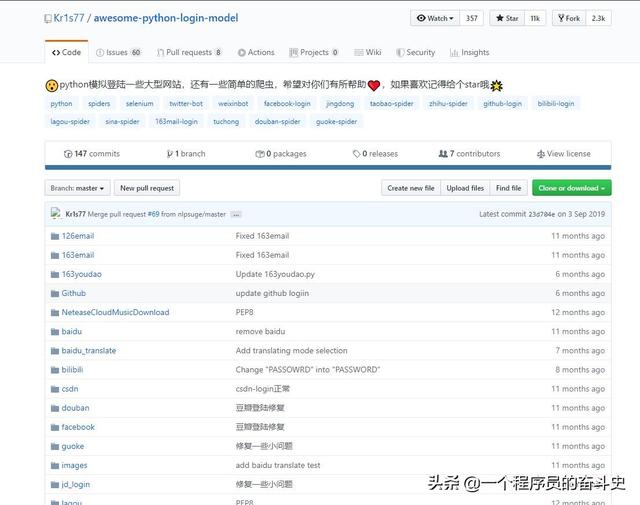Open commit 'Add translating mode selection'
Viewport: 640px width, 505px height.
pyautogui.click(x=291, y=351)
